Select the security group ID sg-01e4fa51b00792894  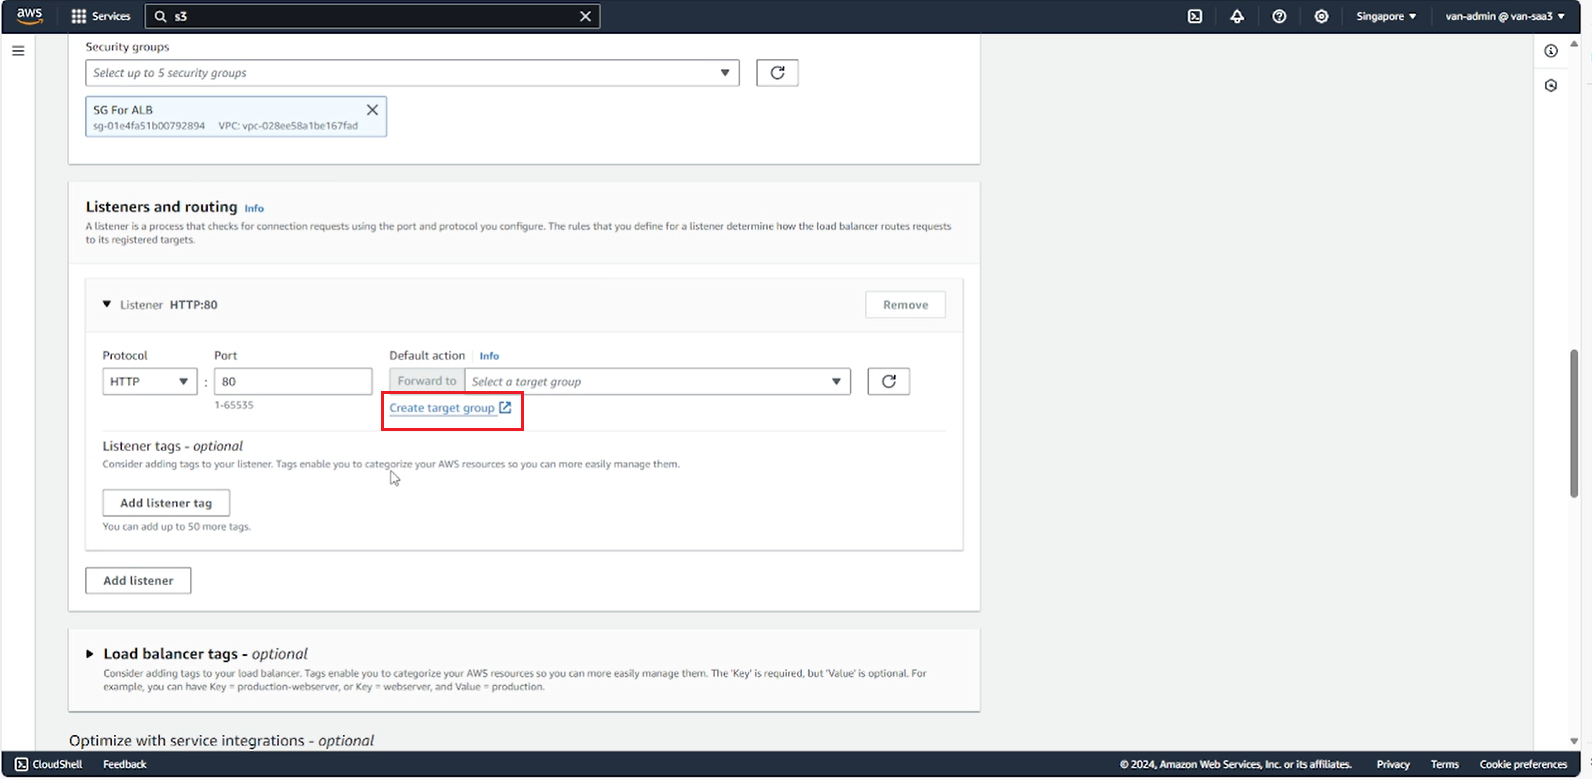[149, 126]
